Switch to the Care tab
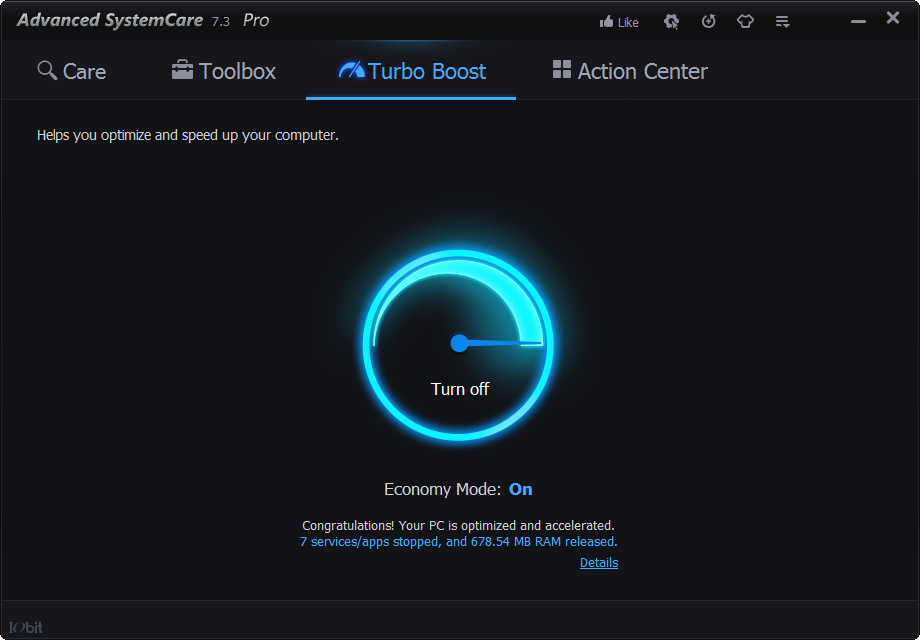 coord(72,71)
